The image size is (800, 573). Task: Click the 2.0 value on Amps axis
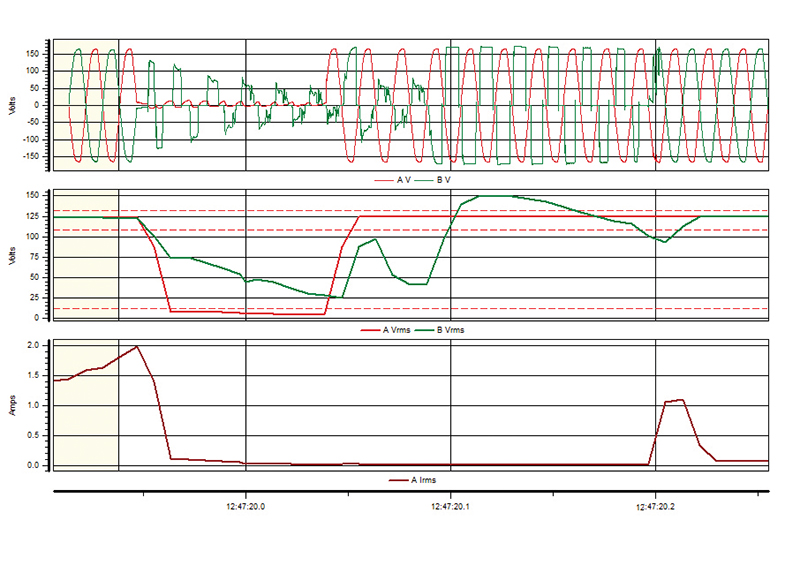(33, 345)
